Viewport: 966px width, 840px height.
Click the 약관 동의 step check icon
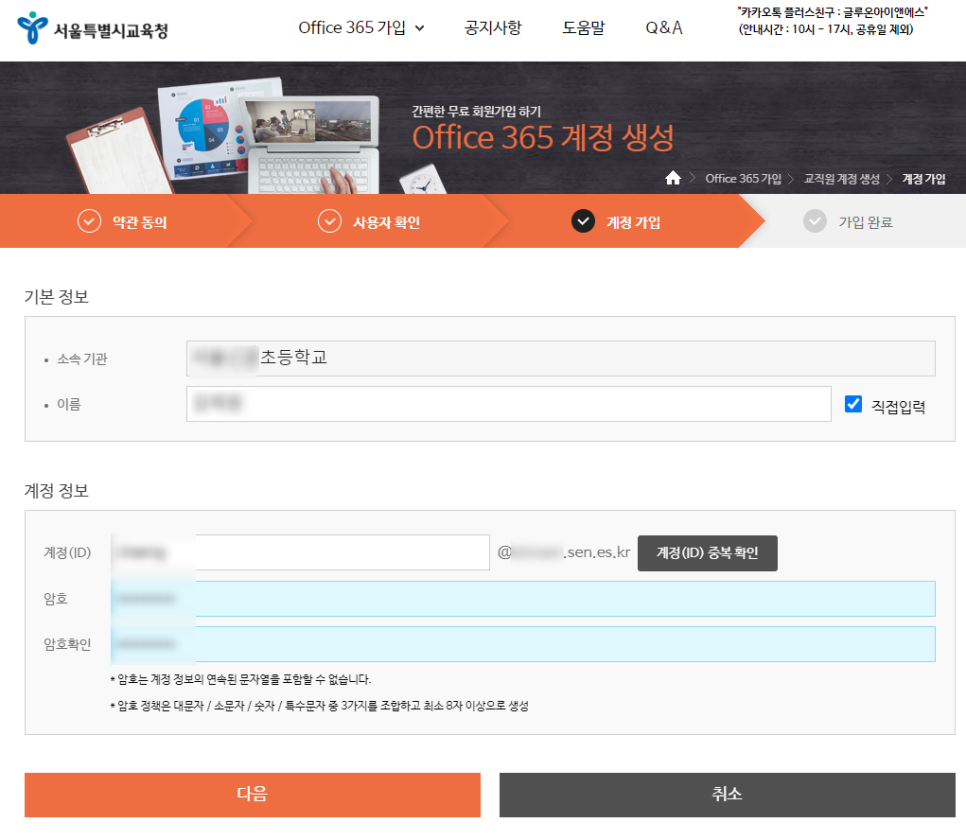(89, 221)
